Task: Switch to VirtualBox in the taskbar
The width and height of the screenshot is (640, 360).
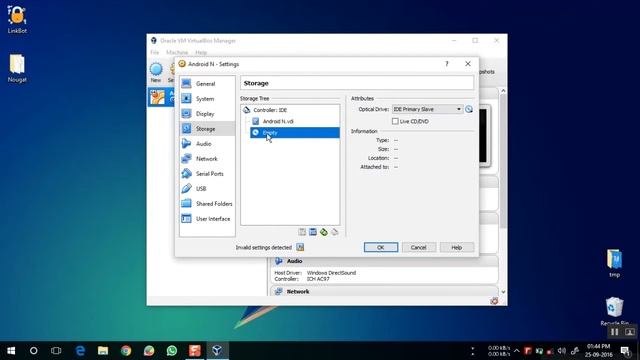Action: [x=217, y=351]
